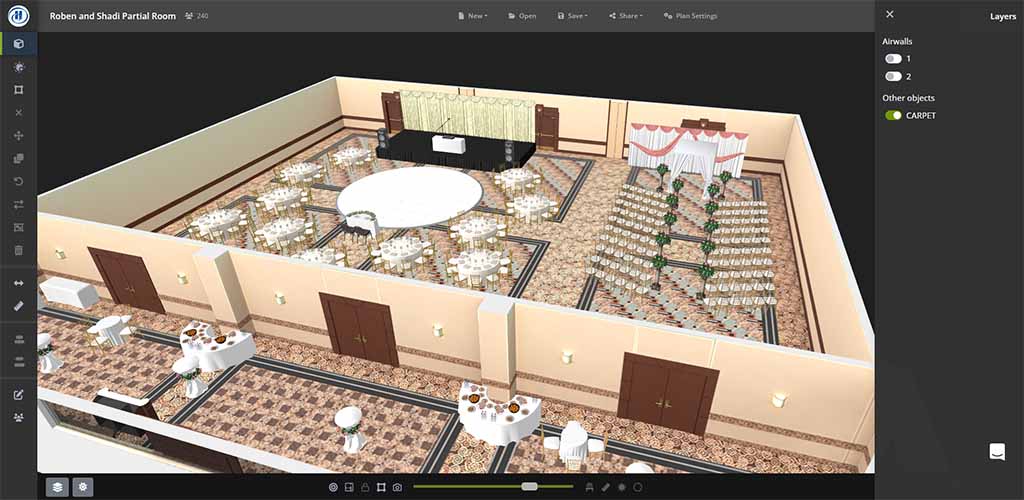Click the large round white dance floor
Viewport: 1024px width, 500px height.
[409, 197]
